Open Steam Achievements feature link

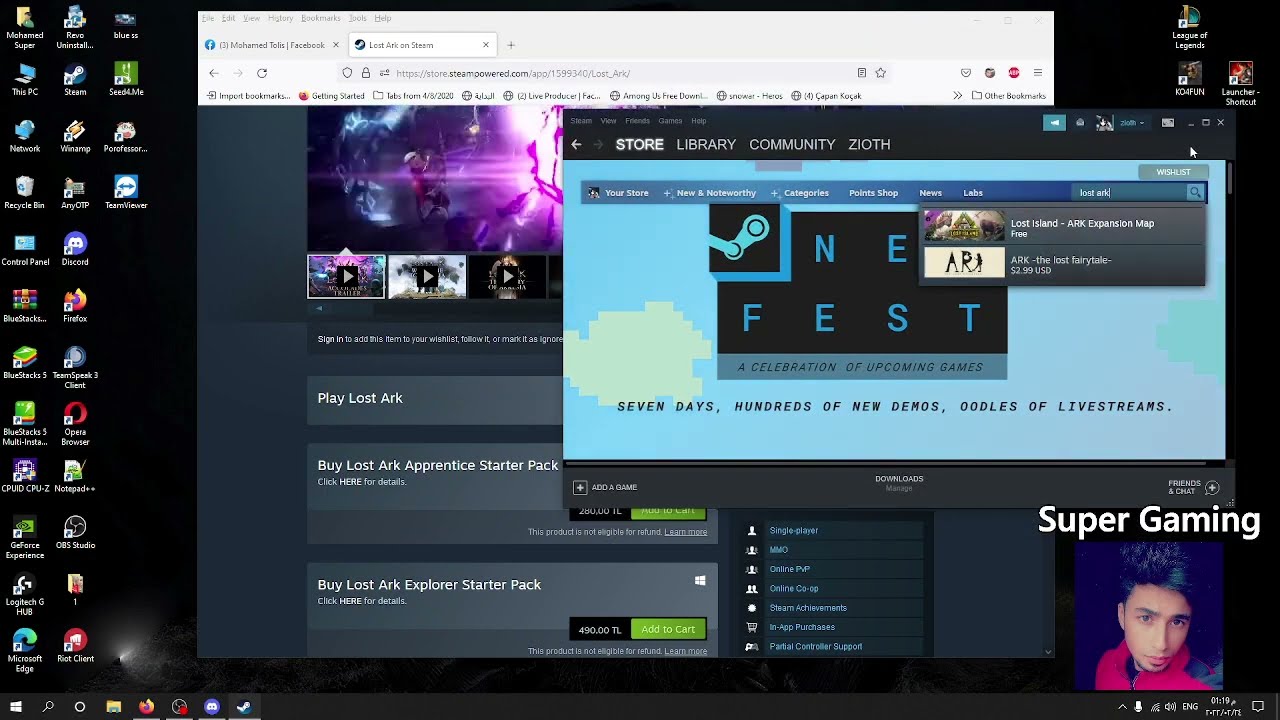[x=808, y=608]
